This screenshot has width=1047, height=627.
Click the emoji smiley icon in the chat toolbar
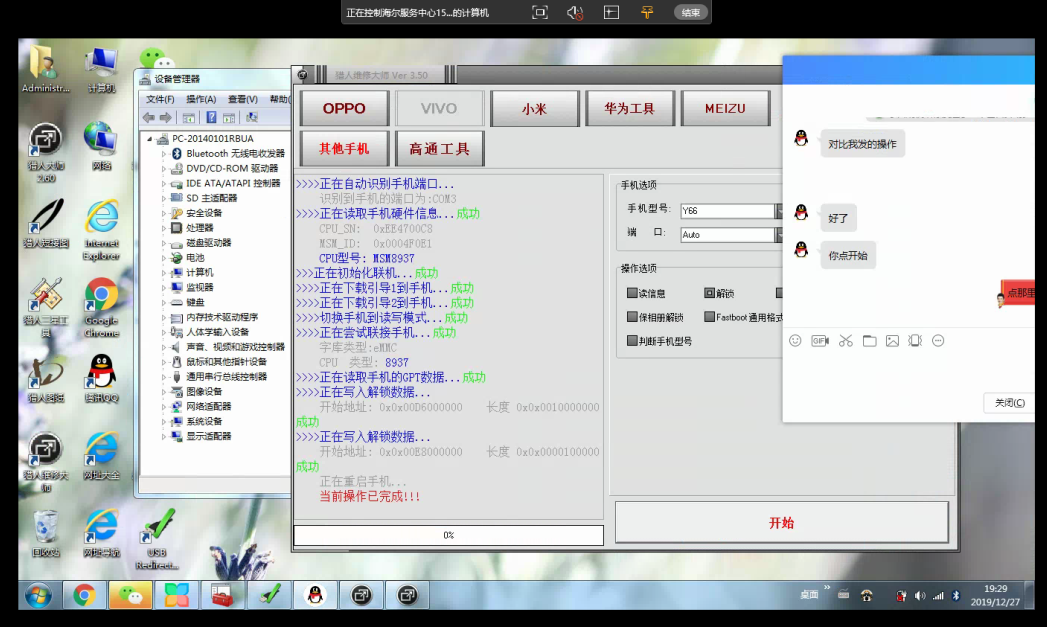(x=795, y=341)
